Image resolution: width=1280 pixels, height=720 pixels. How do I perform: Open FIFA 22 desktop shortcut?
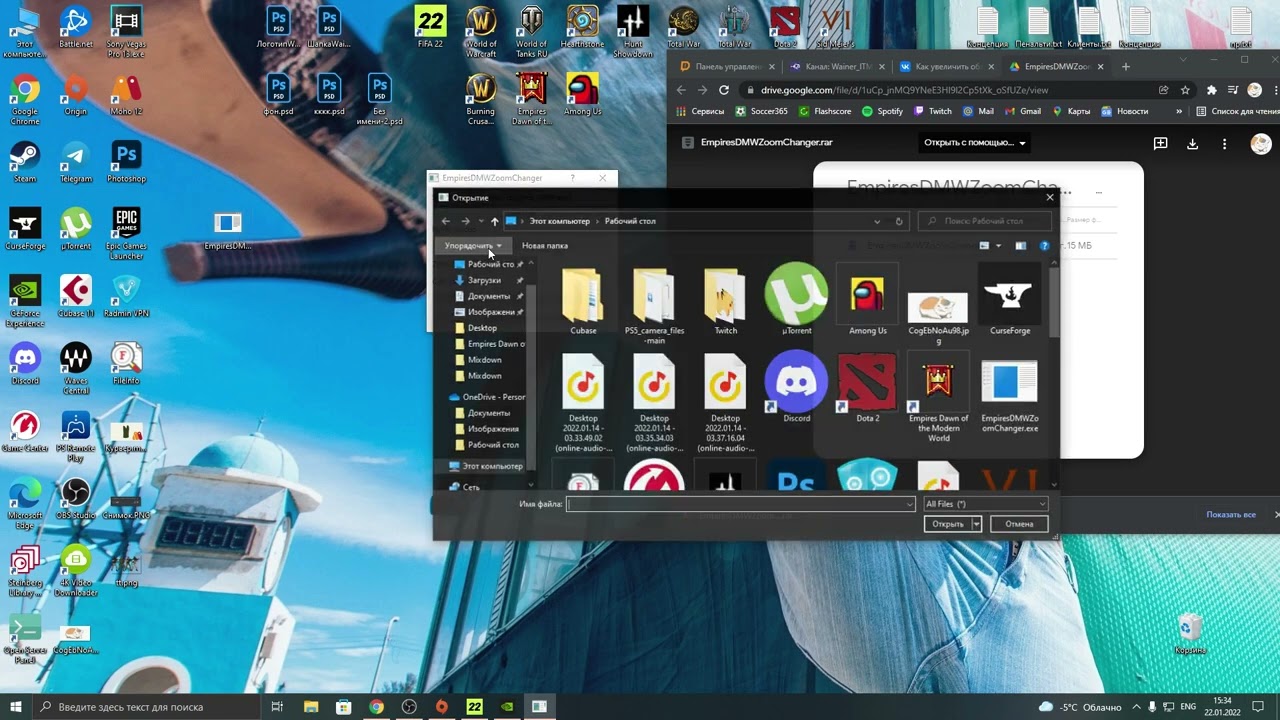click(x=430, y=28)
